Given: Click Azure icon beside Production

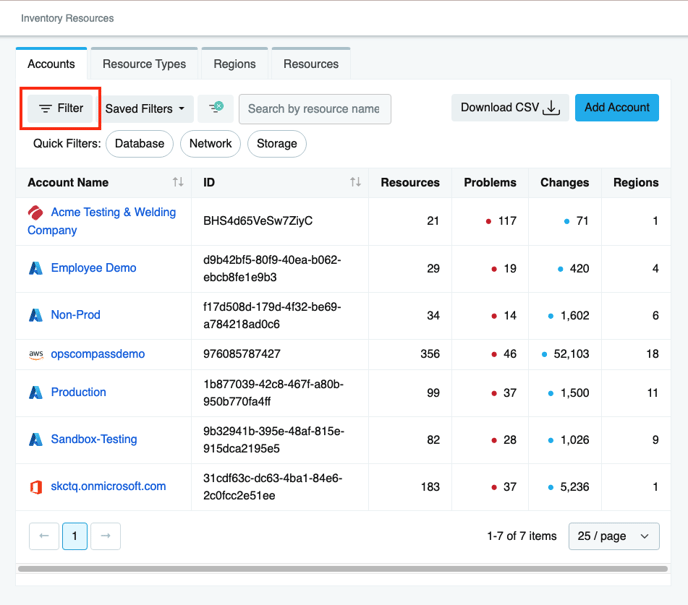Looking at the screenshot, I should [x=36, y=392].
